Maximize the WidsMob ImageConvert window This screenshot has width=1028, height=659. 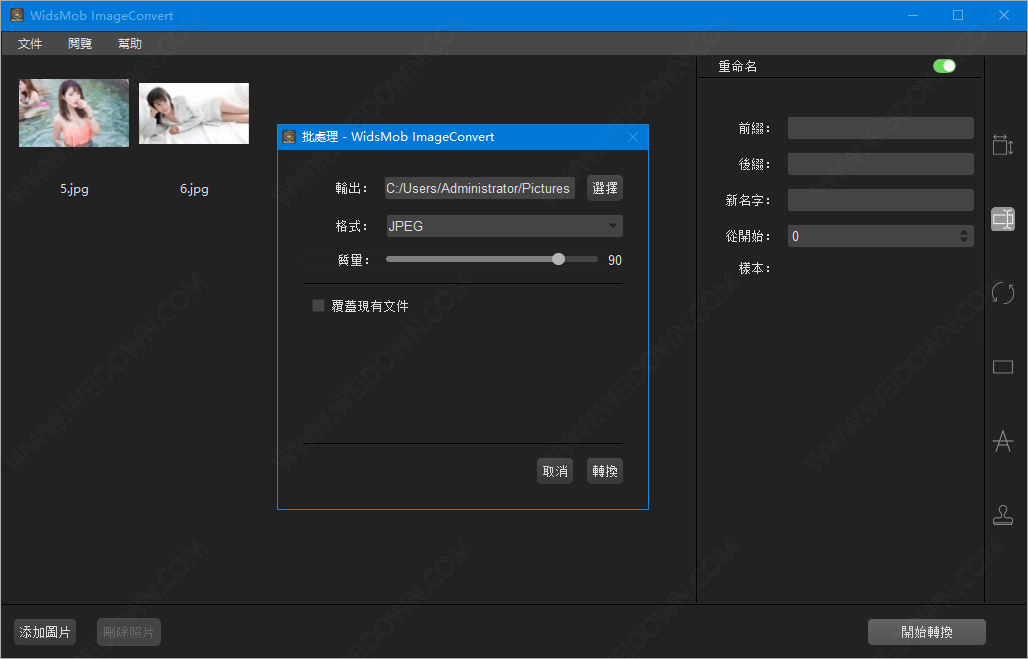coord(958,15)
